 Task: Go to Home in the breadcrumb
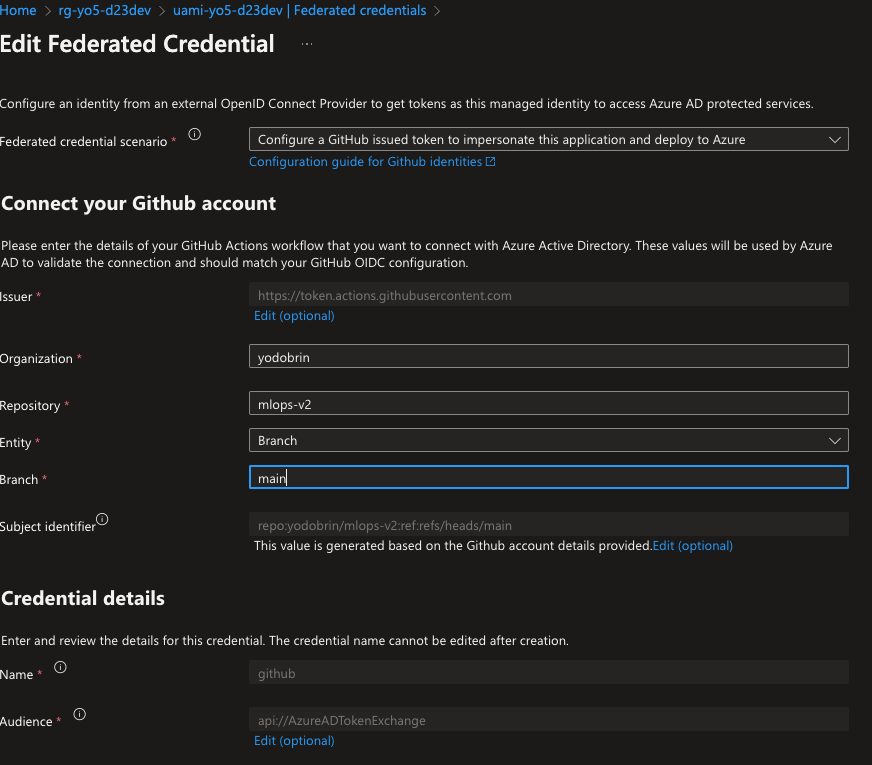[x=19, y=11]
